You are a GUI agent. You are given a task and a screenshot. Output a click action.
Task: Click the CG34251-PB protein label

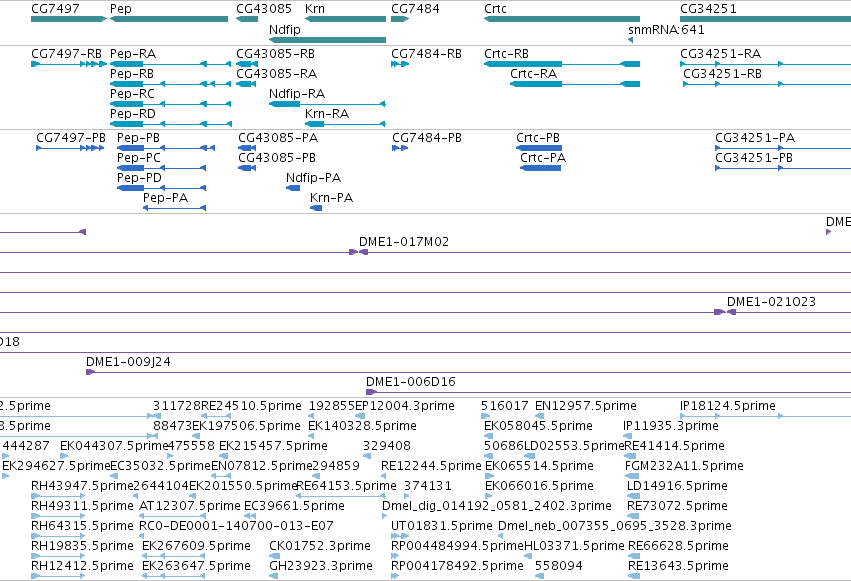point(754,158)
